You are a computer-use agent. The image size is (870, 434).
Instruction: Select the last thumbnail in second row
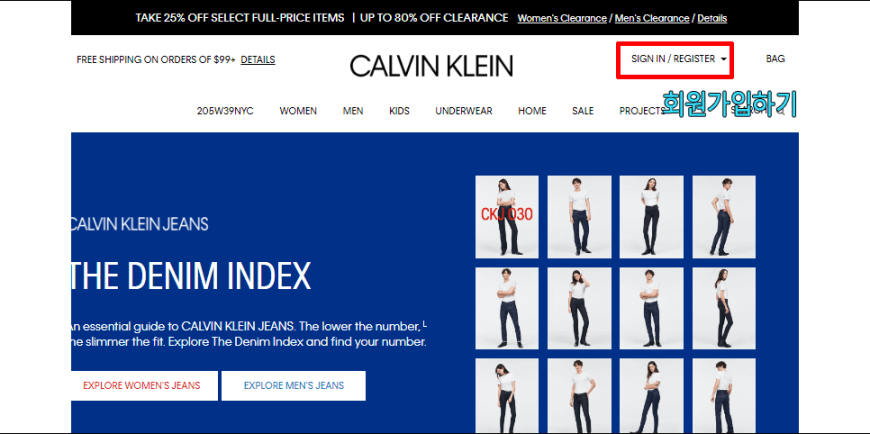724,308
